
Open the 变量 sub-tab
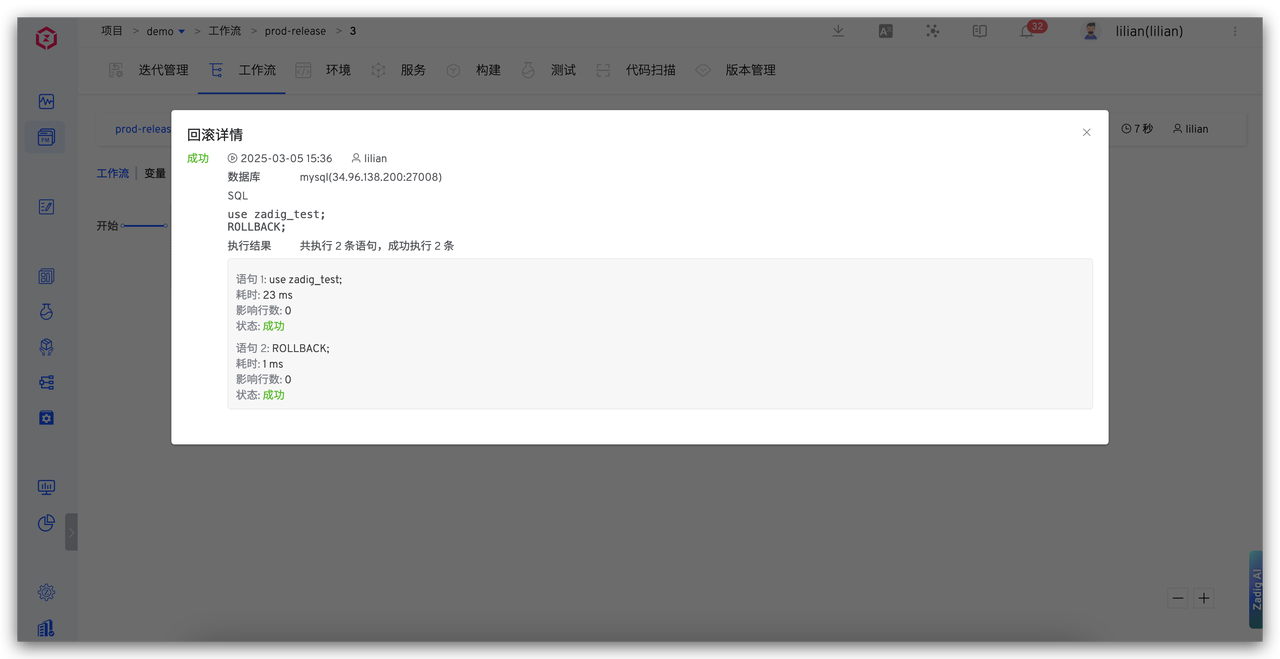[x=155, y=173]
